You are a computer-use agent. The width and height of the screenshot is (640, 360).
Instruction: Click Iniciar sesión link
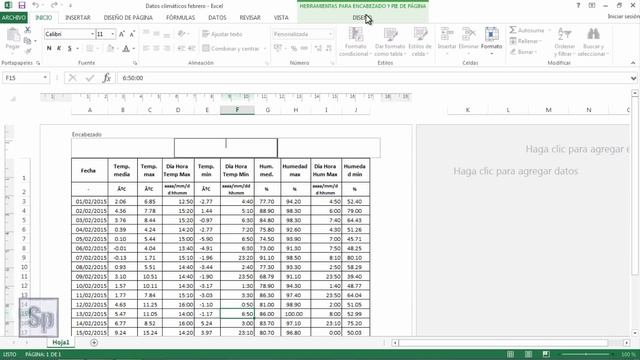(x=623, y=17)
